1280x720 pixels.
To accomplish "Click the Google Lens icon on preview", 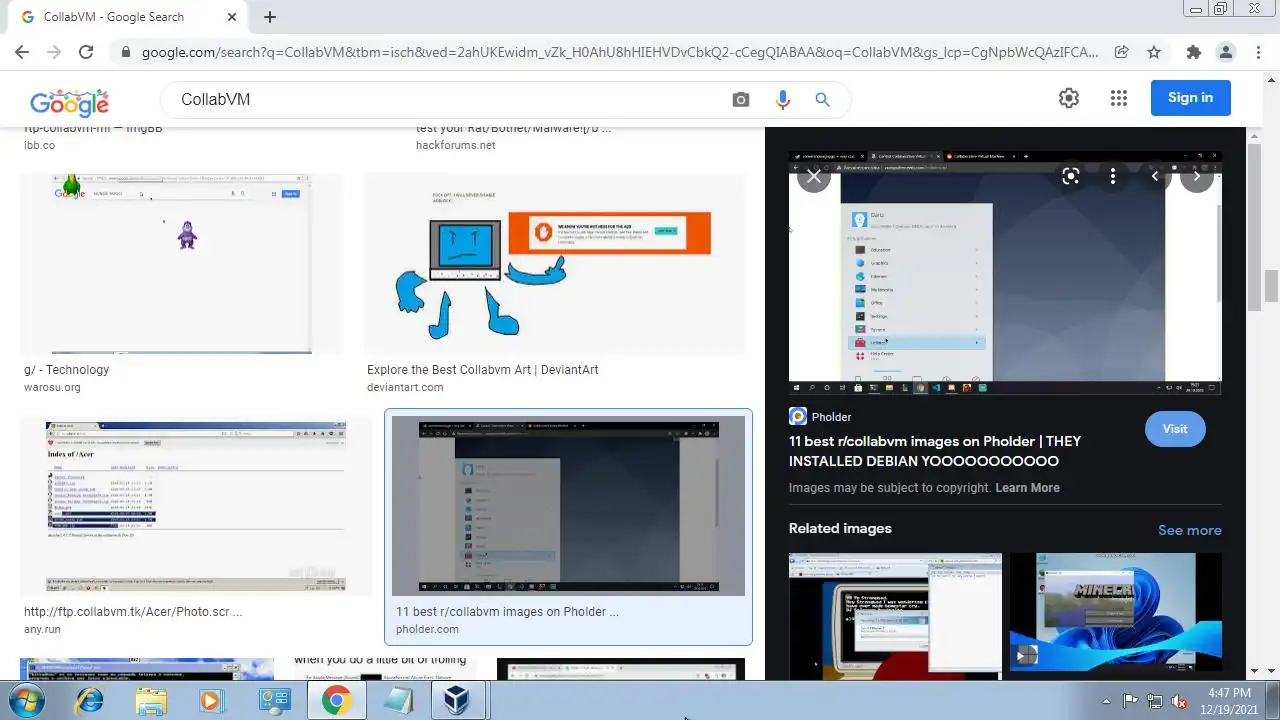I will coord(1071,177).
